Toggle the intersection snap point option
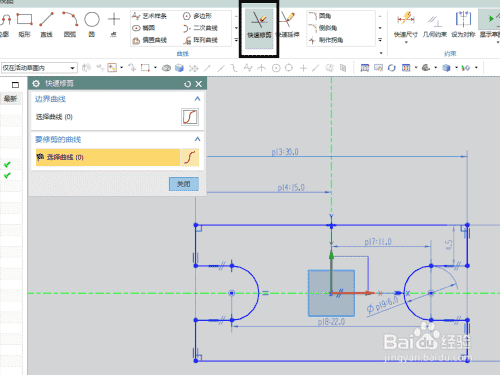Viewport: 500px width, 375px height. coord(262,68)
